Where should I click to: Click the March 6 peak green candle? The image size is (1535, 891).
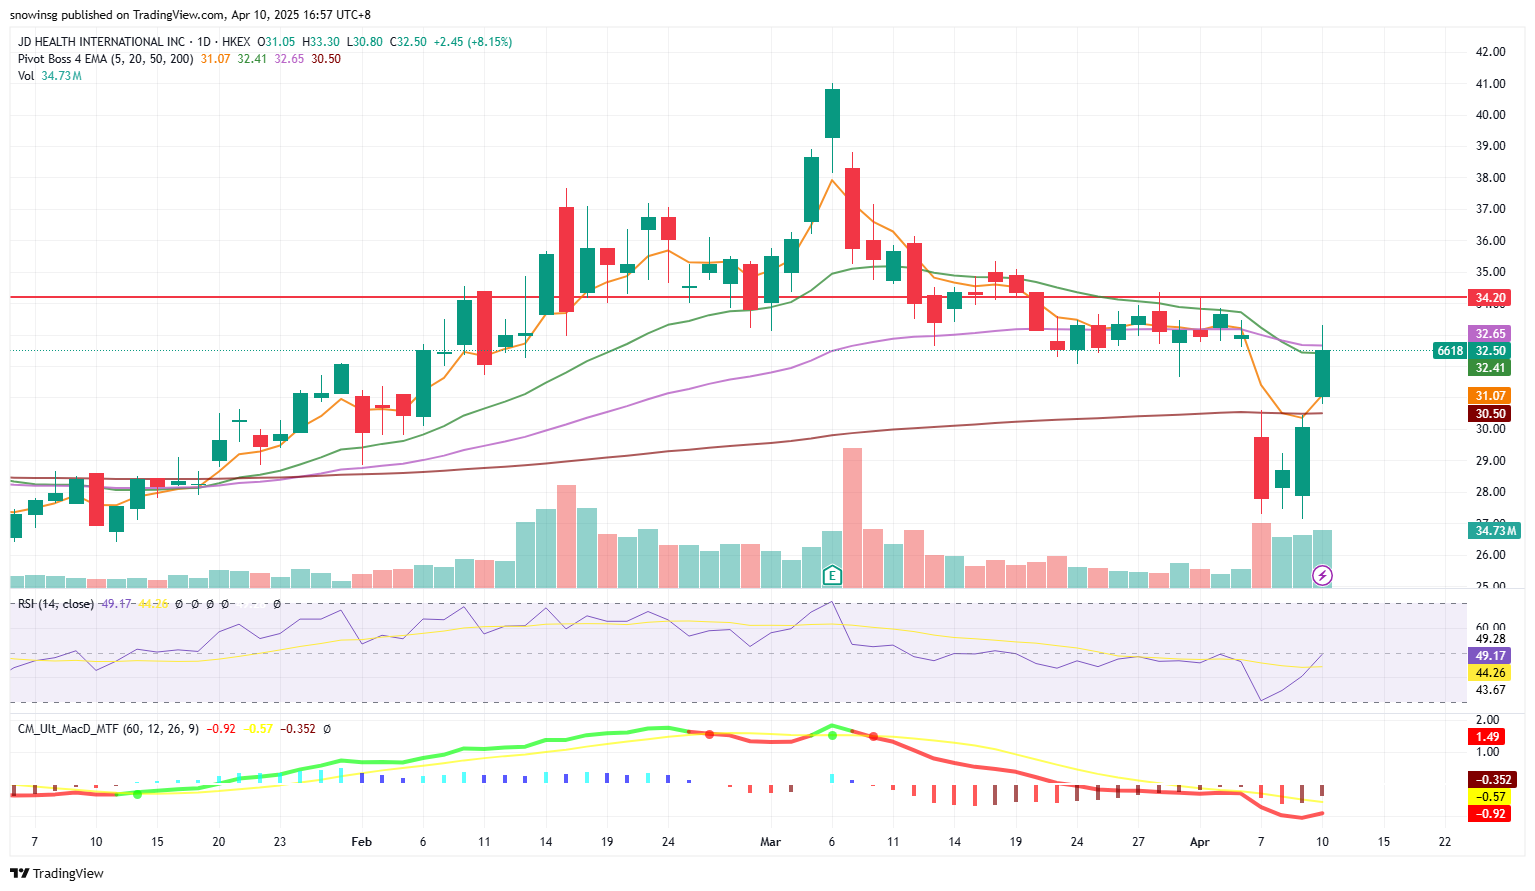(832, 113)
